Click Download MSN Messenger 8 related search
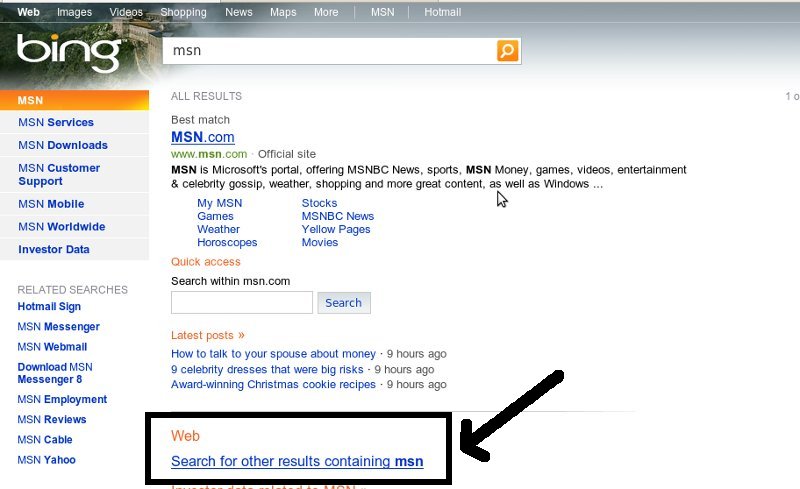 tap(55, 373)
